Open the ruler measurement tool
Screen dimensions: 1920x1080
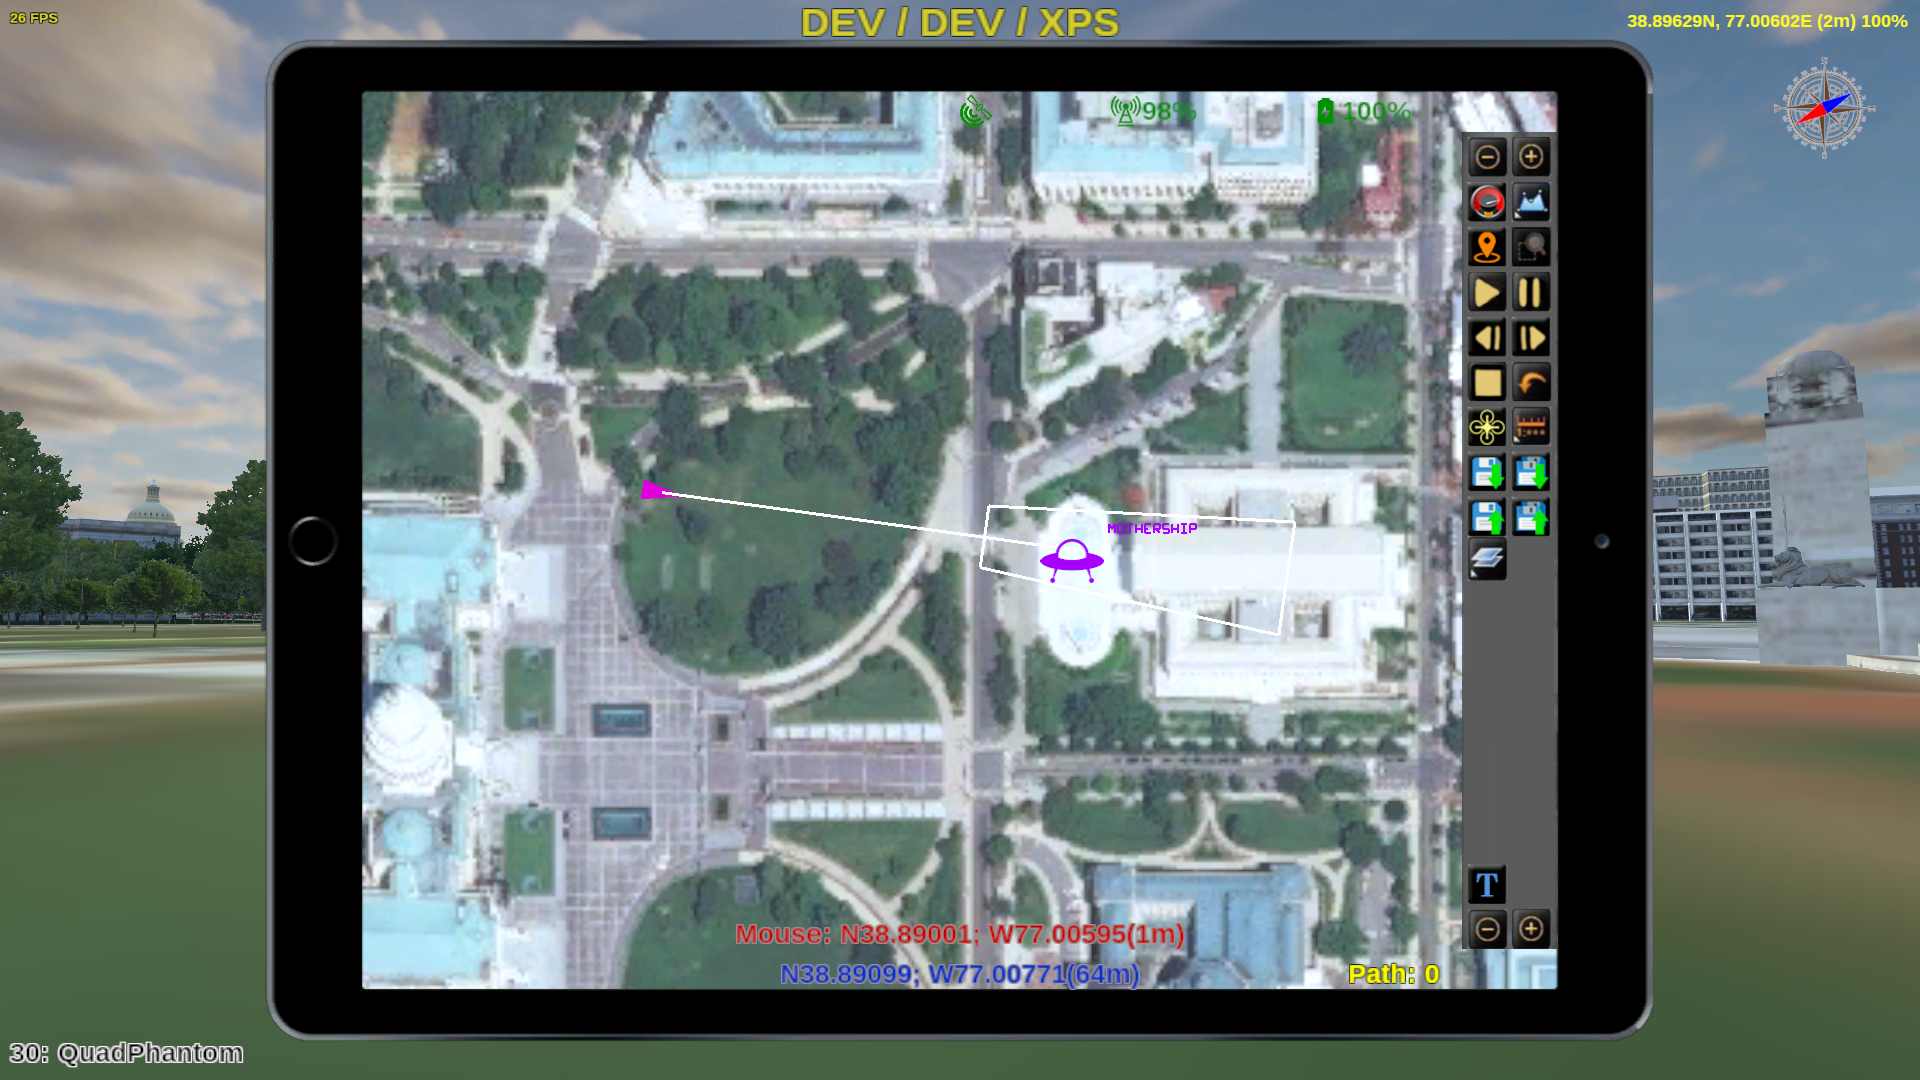[x=1531, y=428]
